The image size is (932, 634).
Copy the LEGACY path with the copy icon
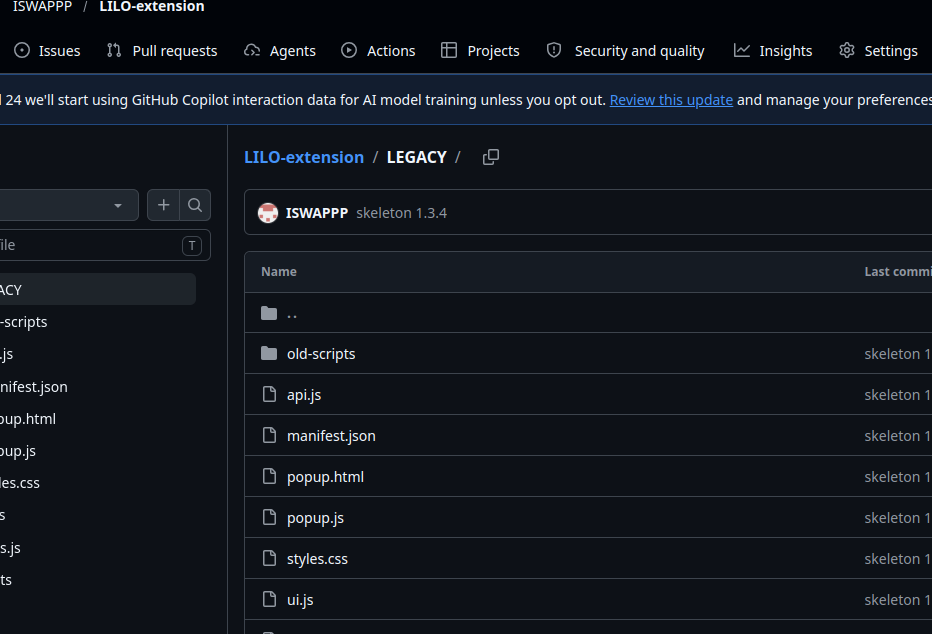coord(491,157)
